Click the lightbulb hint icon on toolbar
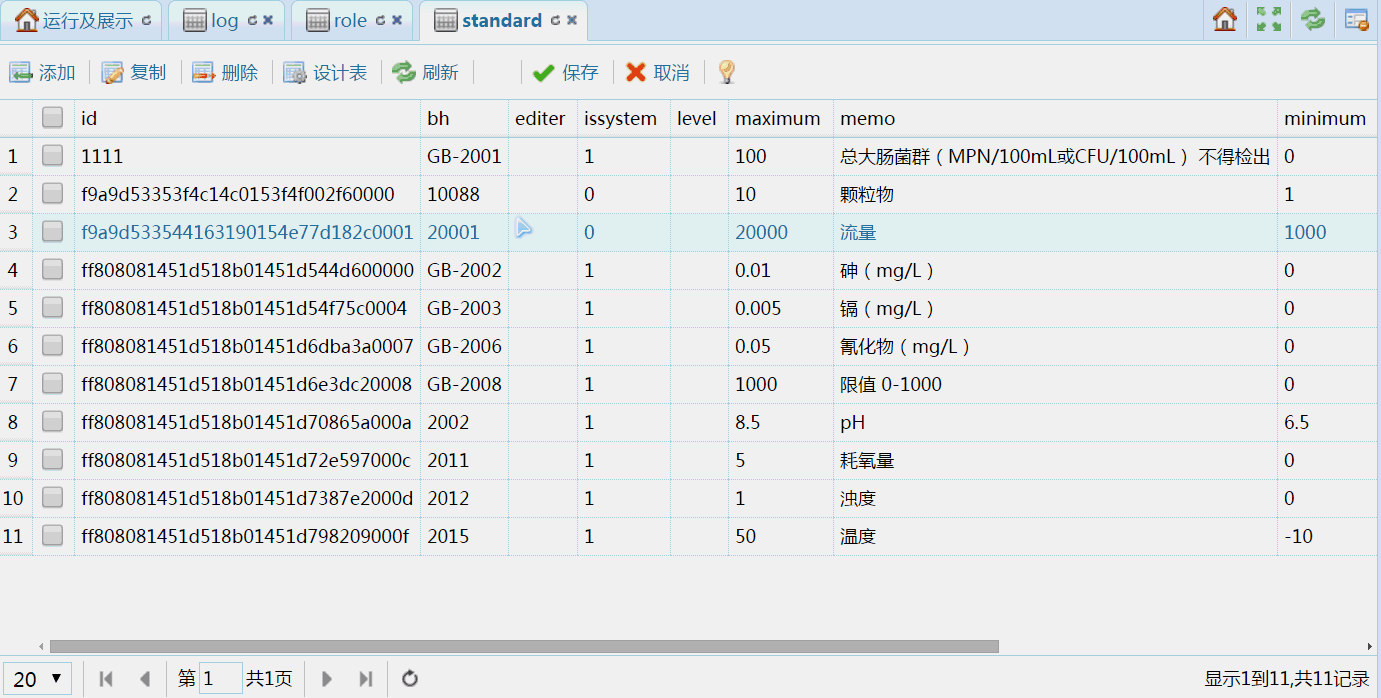Viewport: 1381px width, 698px height. 726,72
